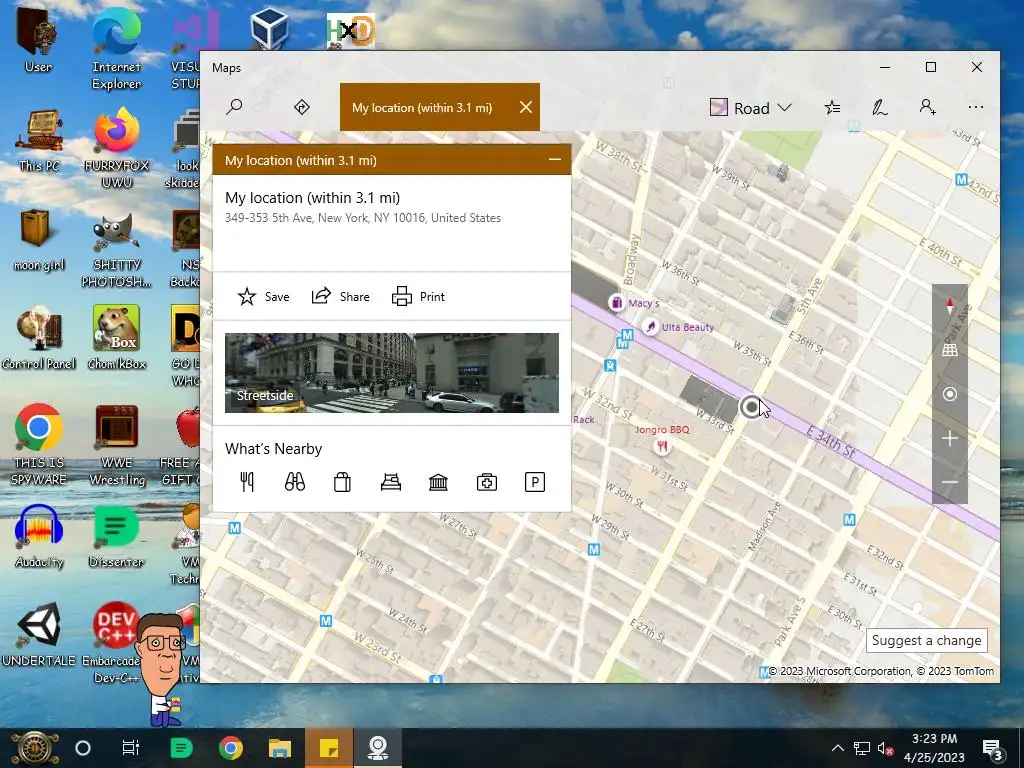Open File Explorer from the taskbar
The height and width of the screenshot is (768, 1024).
click(x=280, y=748)
